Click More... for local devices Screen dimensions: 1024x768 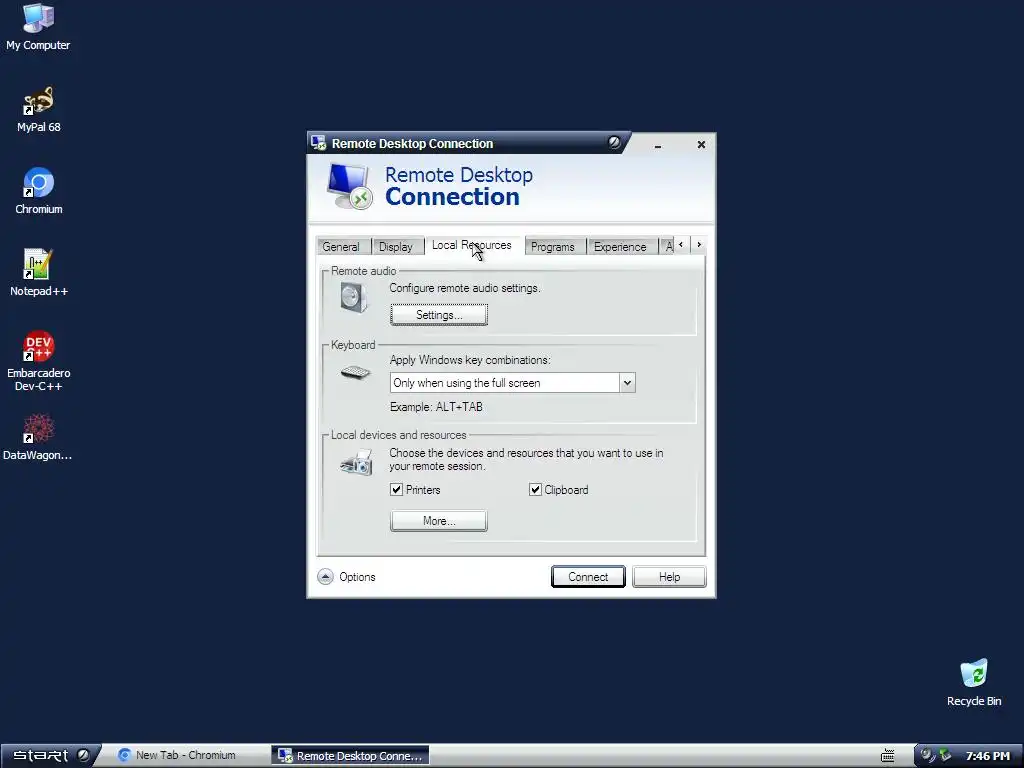click(439, 520)
